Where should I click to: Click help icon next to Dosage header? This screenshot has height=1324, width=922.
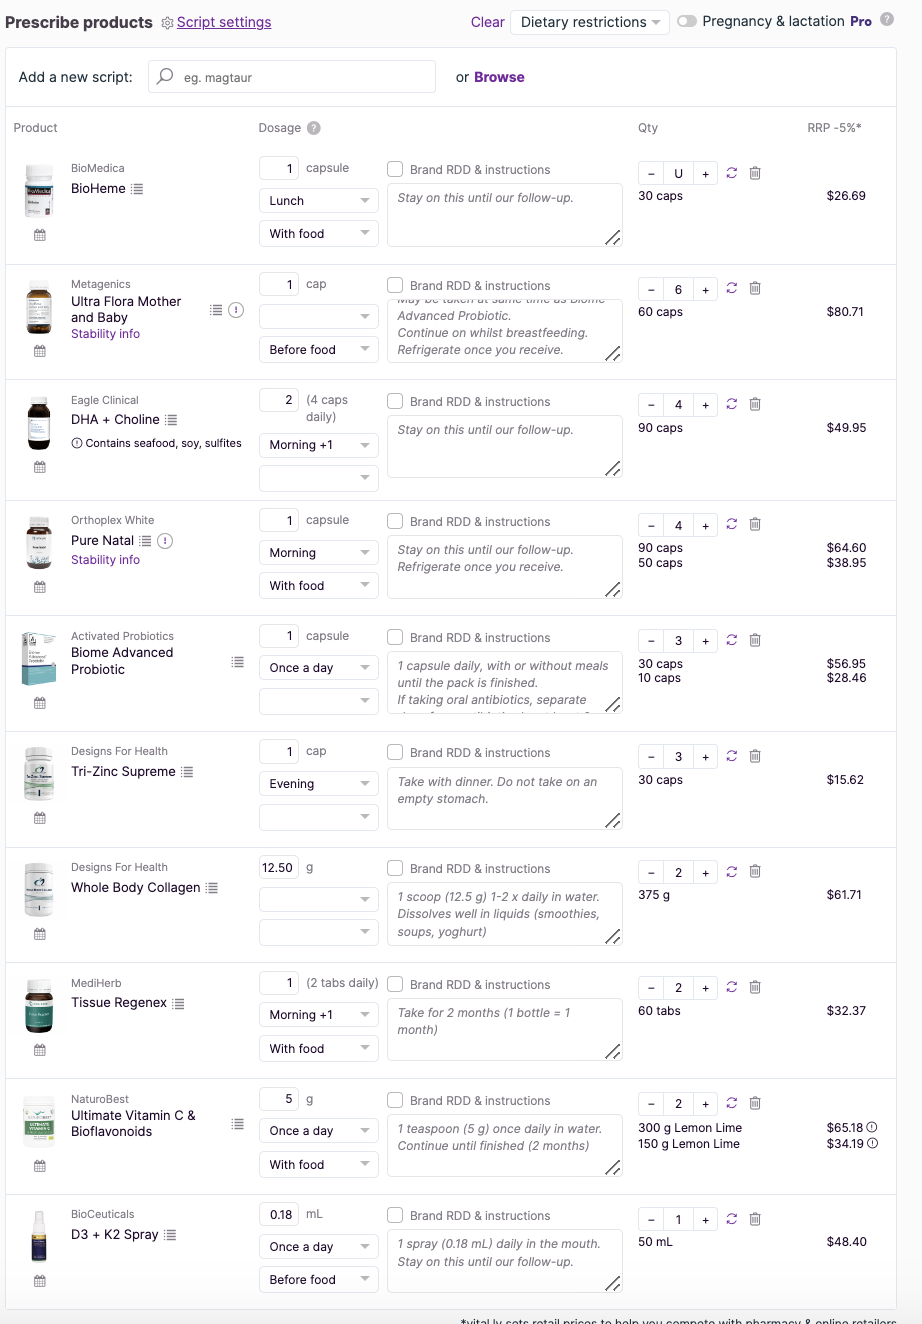point(314,128)
